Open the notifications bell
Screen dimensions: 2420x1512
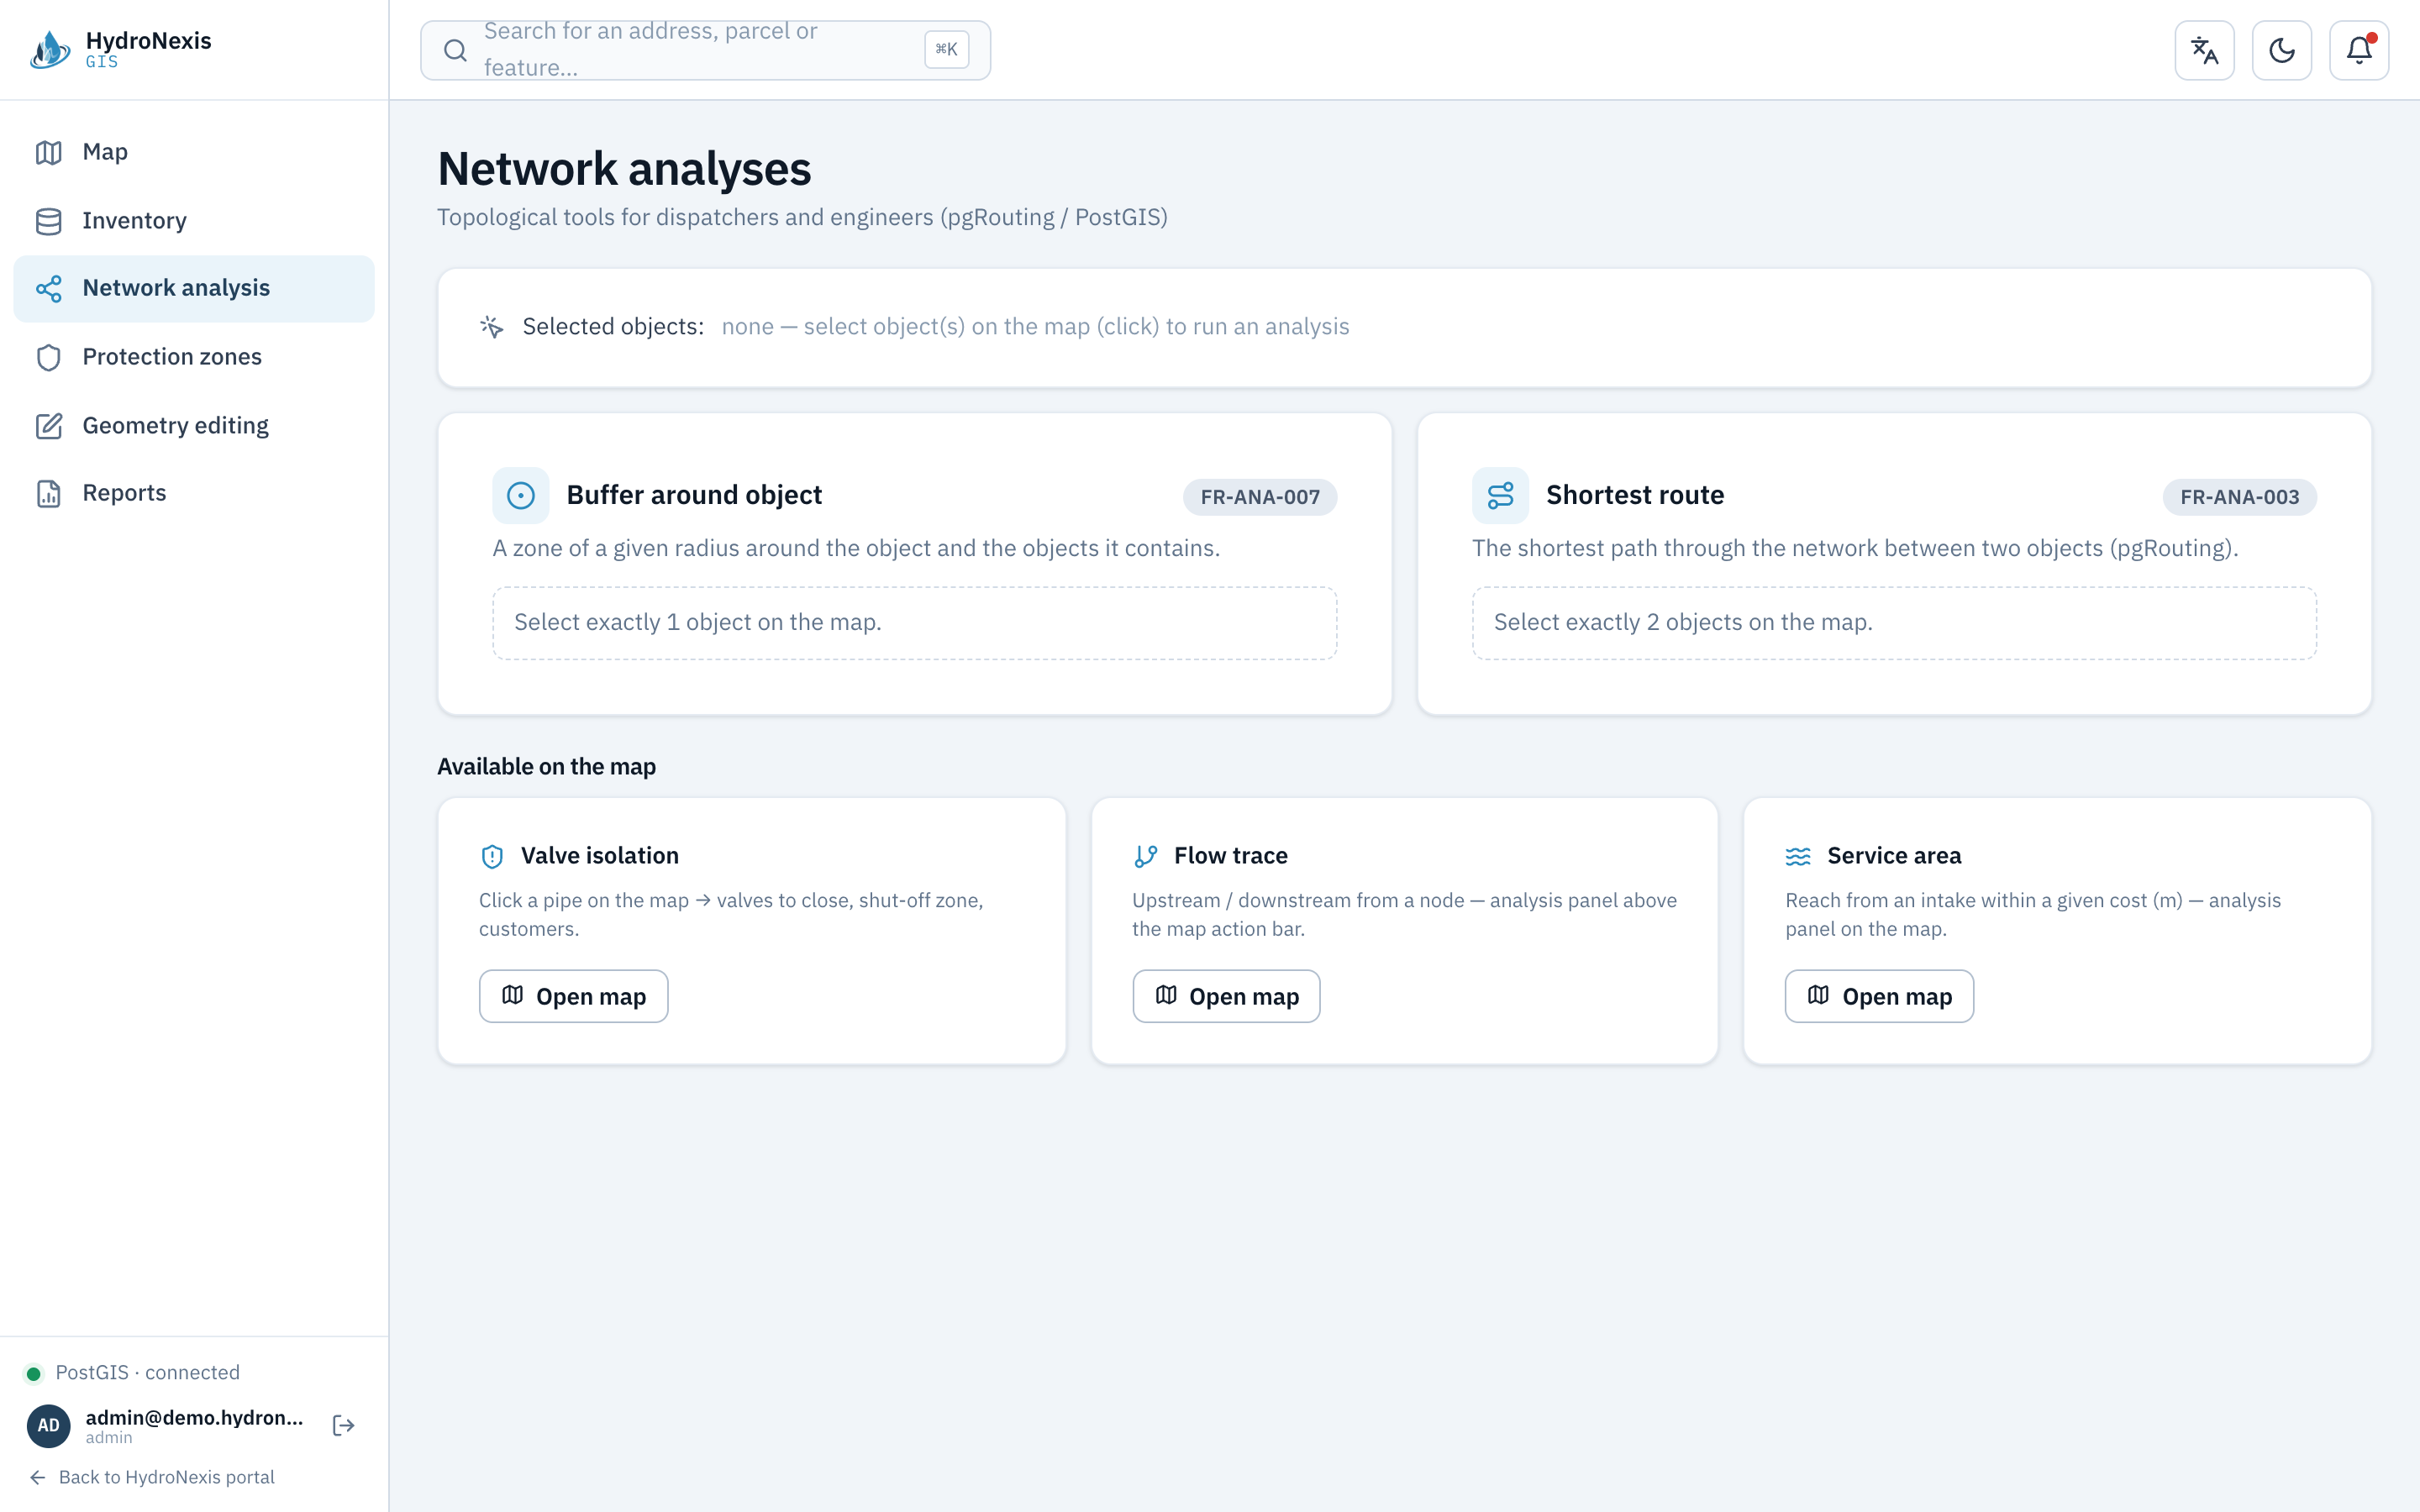[2358, 50]
